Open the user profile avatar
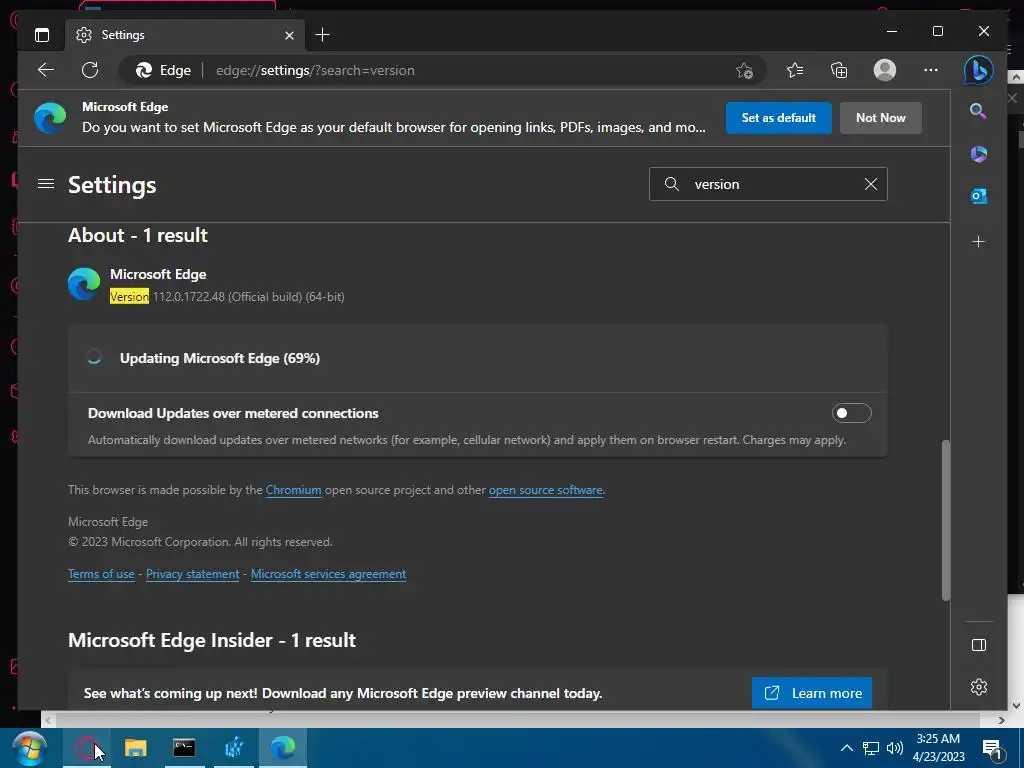This screenshot has width=1024, height=768. pos(885,70)
